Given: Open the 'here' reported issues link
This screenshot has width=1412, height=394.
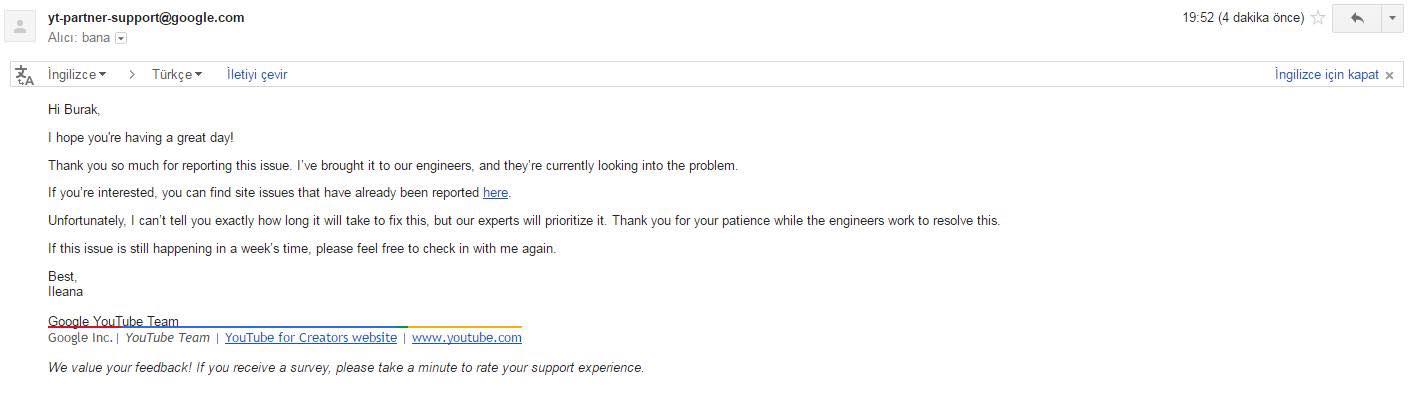Looking at the screenshot, I should click(x=496, y=193).
